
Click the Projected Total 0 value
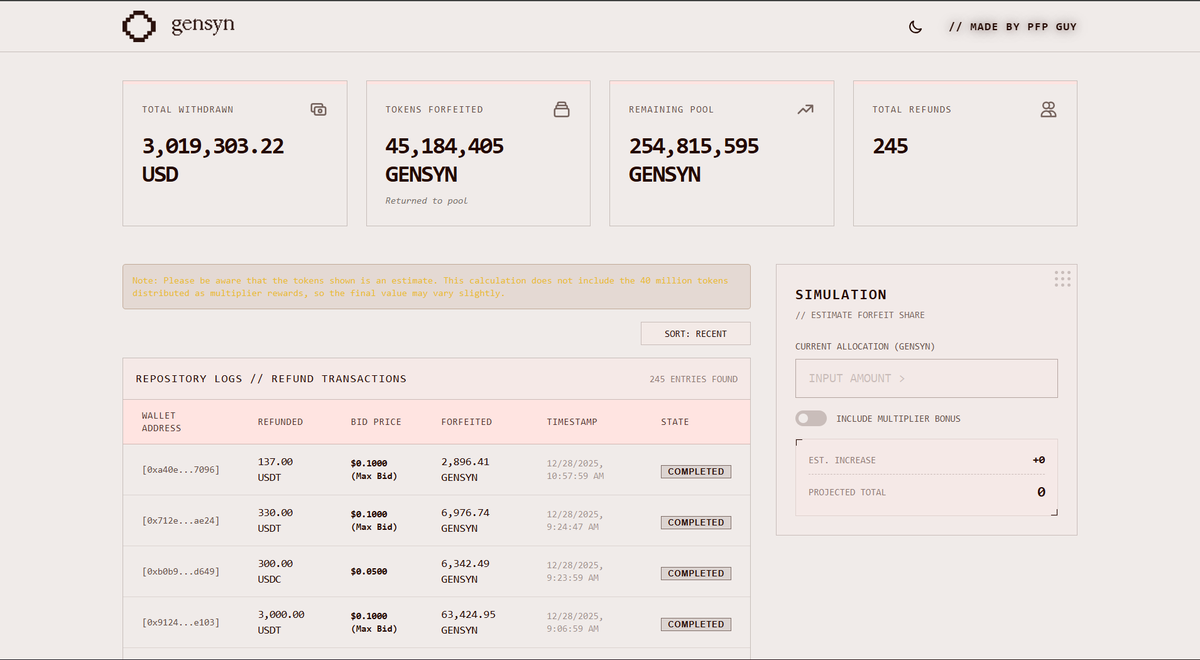pyautogui.click(x=1041, y=492)
